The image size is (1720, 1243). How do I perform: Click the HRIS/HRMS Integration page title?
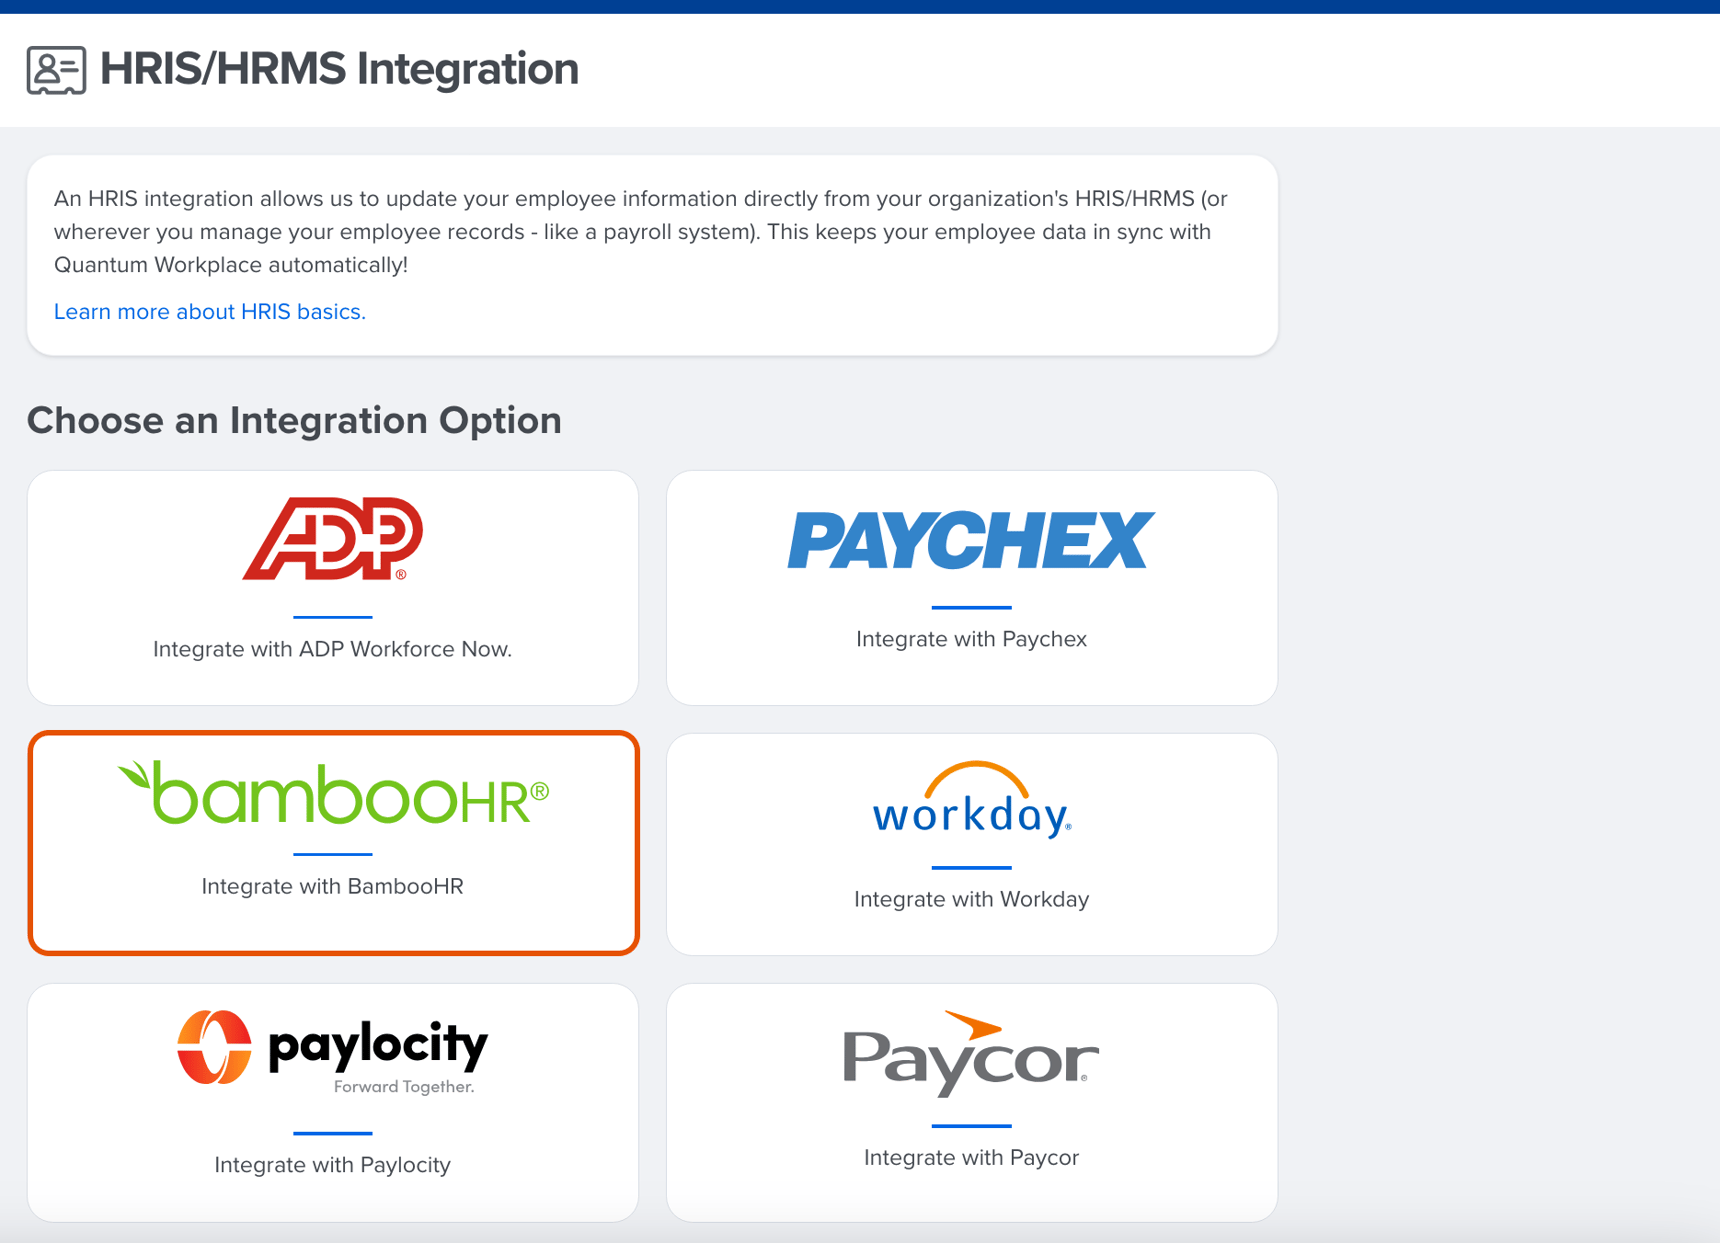tap(340, 69)
